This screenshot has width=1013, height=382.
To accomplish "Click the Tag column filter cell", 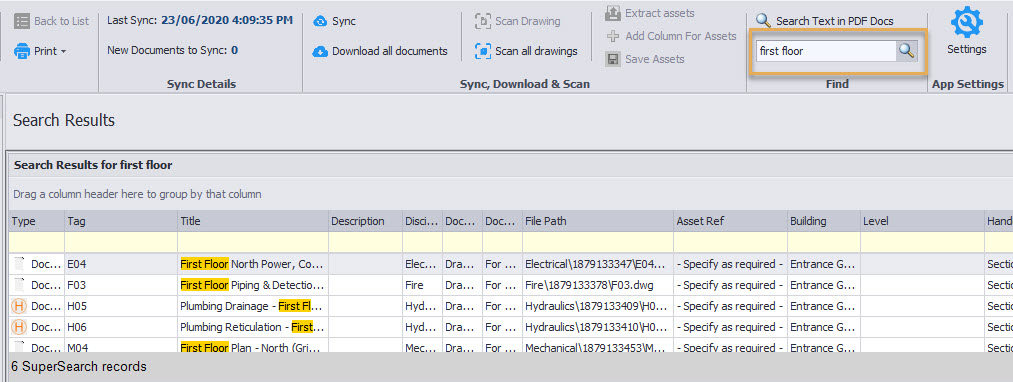I will pyautogui.click(x=121, y=242).
